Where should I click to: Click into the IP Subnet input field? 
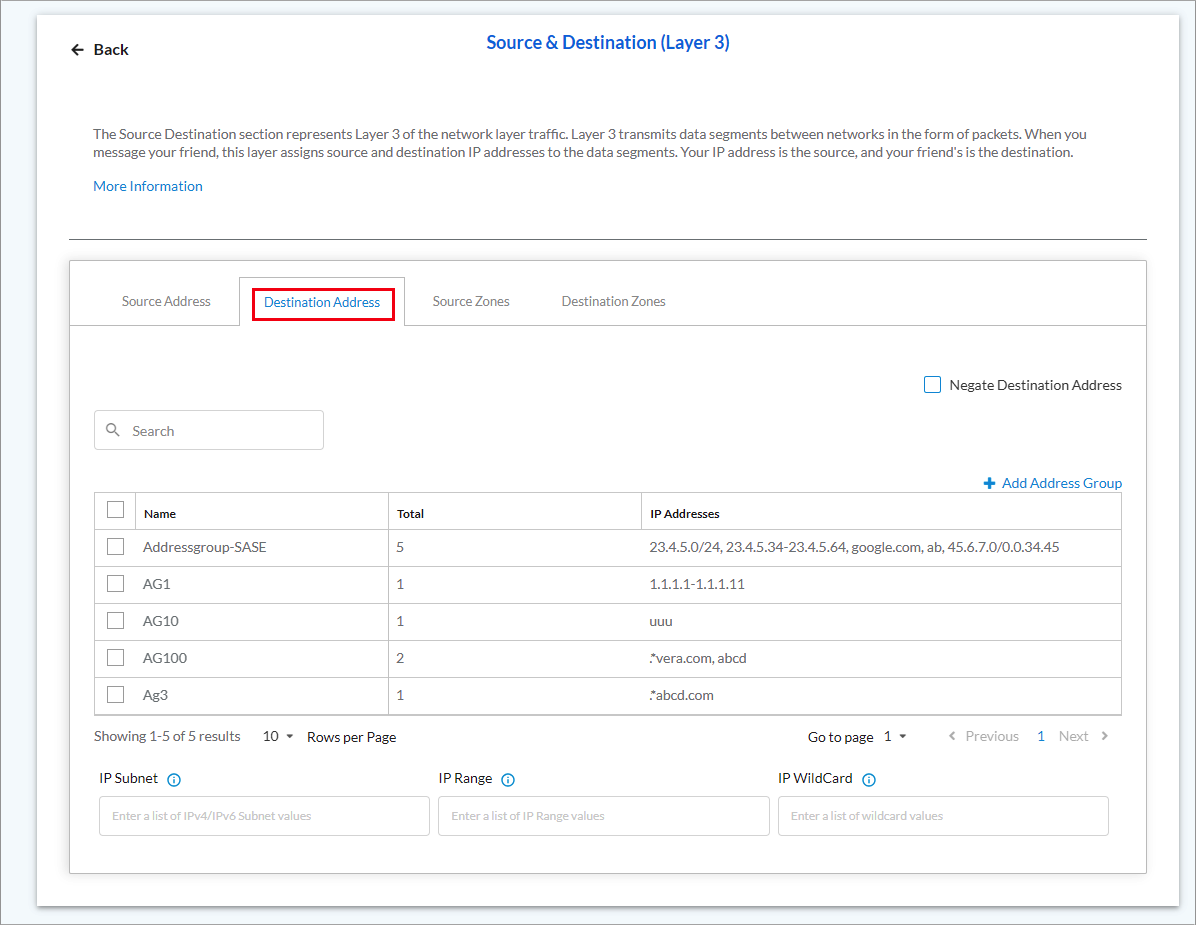pos(264,816)
